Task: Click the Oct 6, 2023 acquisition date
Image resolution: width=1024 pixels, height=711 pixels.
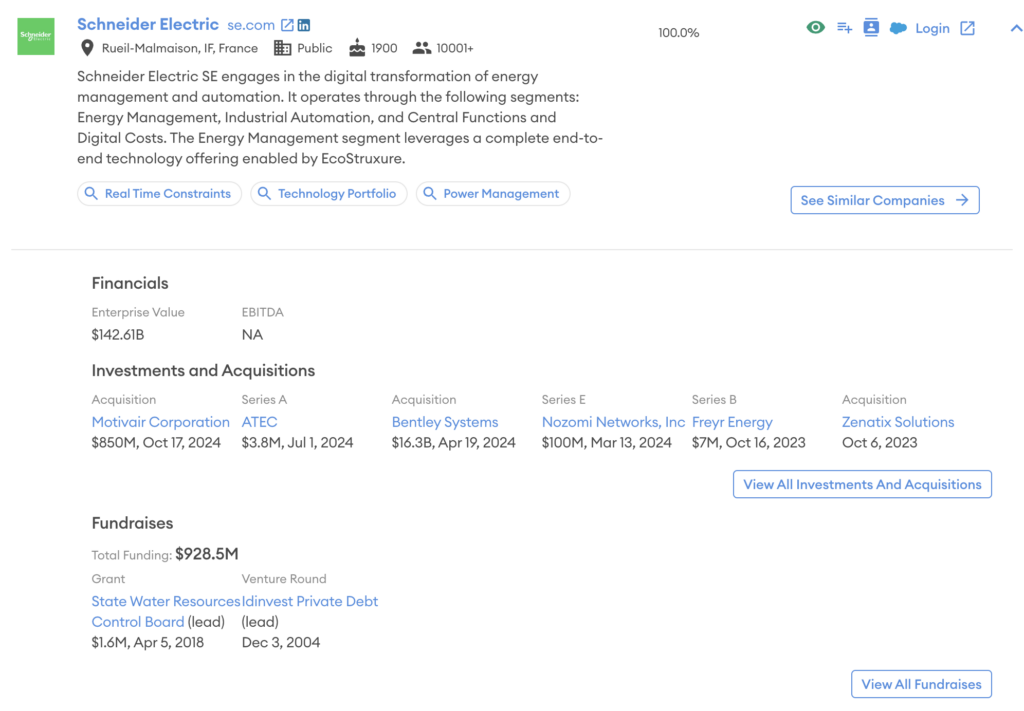Action: pos(879,443)
